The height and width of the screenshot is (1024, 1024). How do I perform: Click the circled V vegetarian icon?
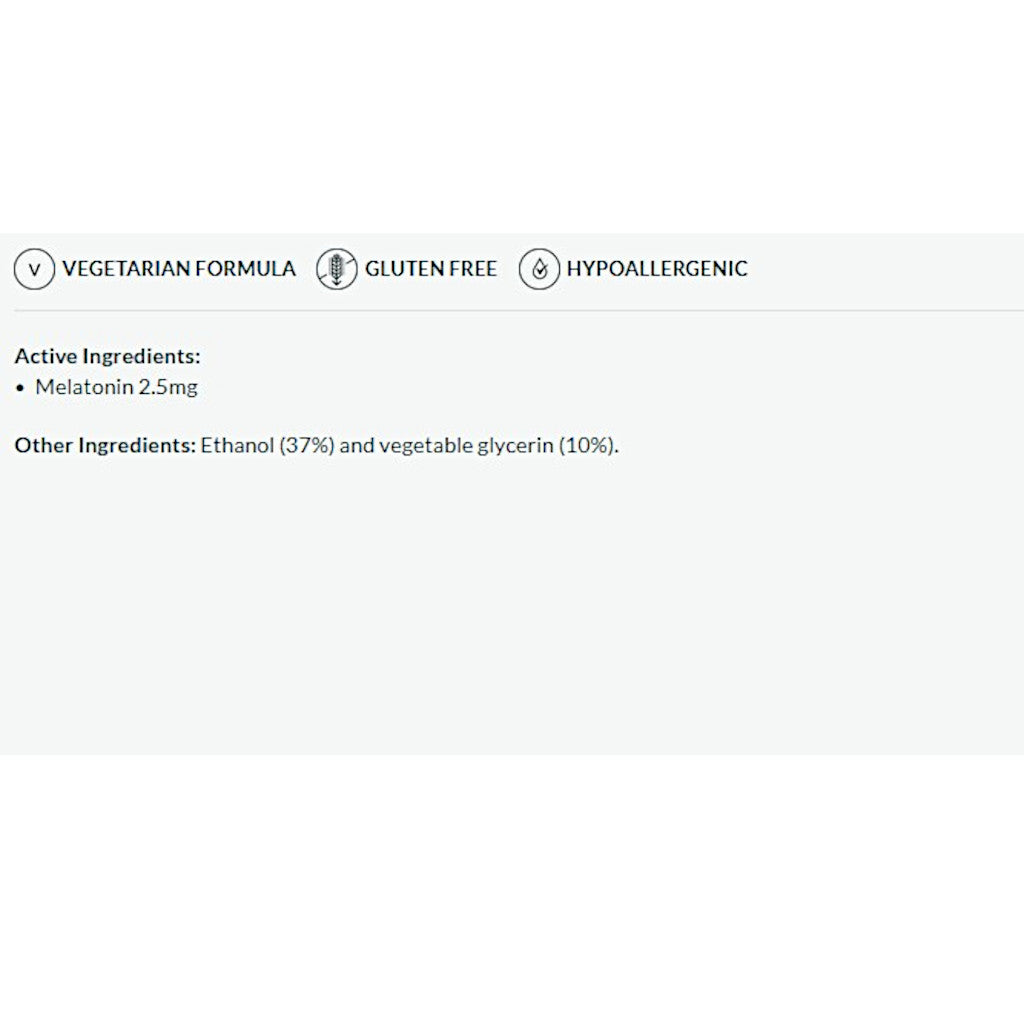point(34,269)
